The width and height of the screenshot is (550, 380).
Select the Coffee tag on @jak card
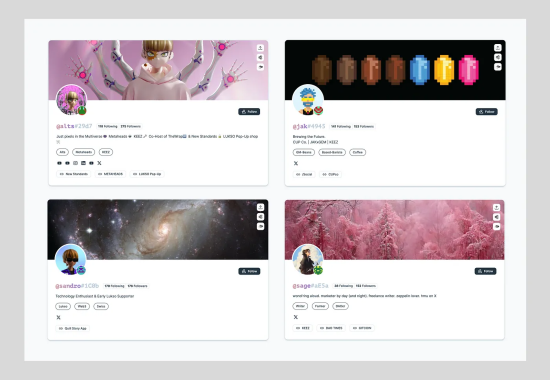(x=357, y=152)
